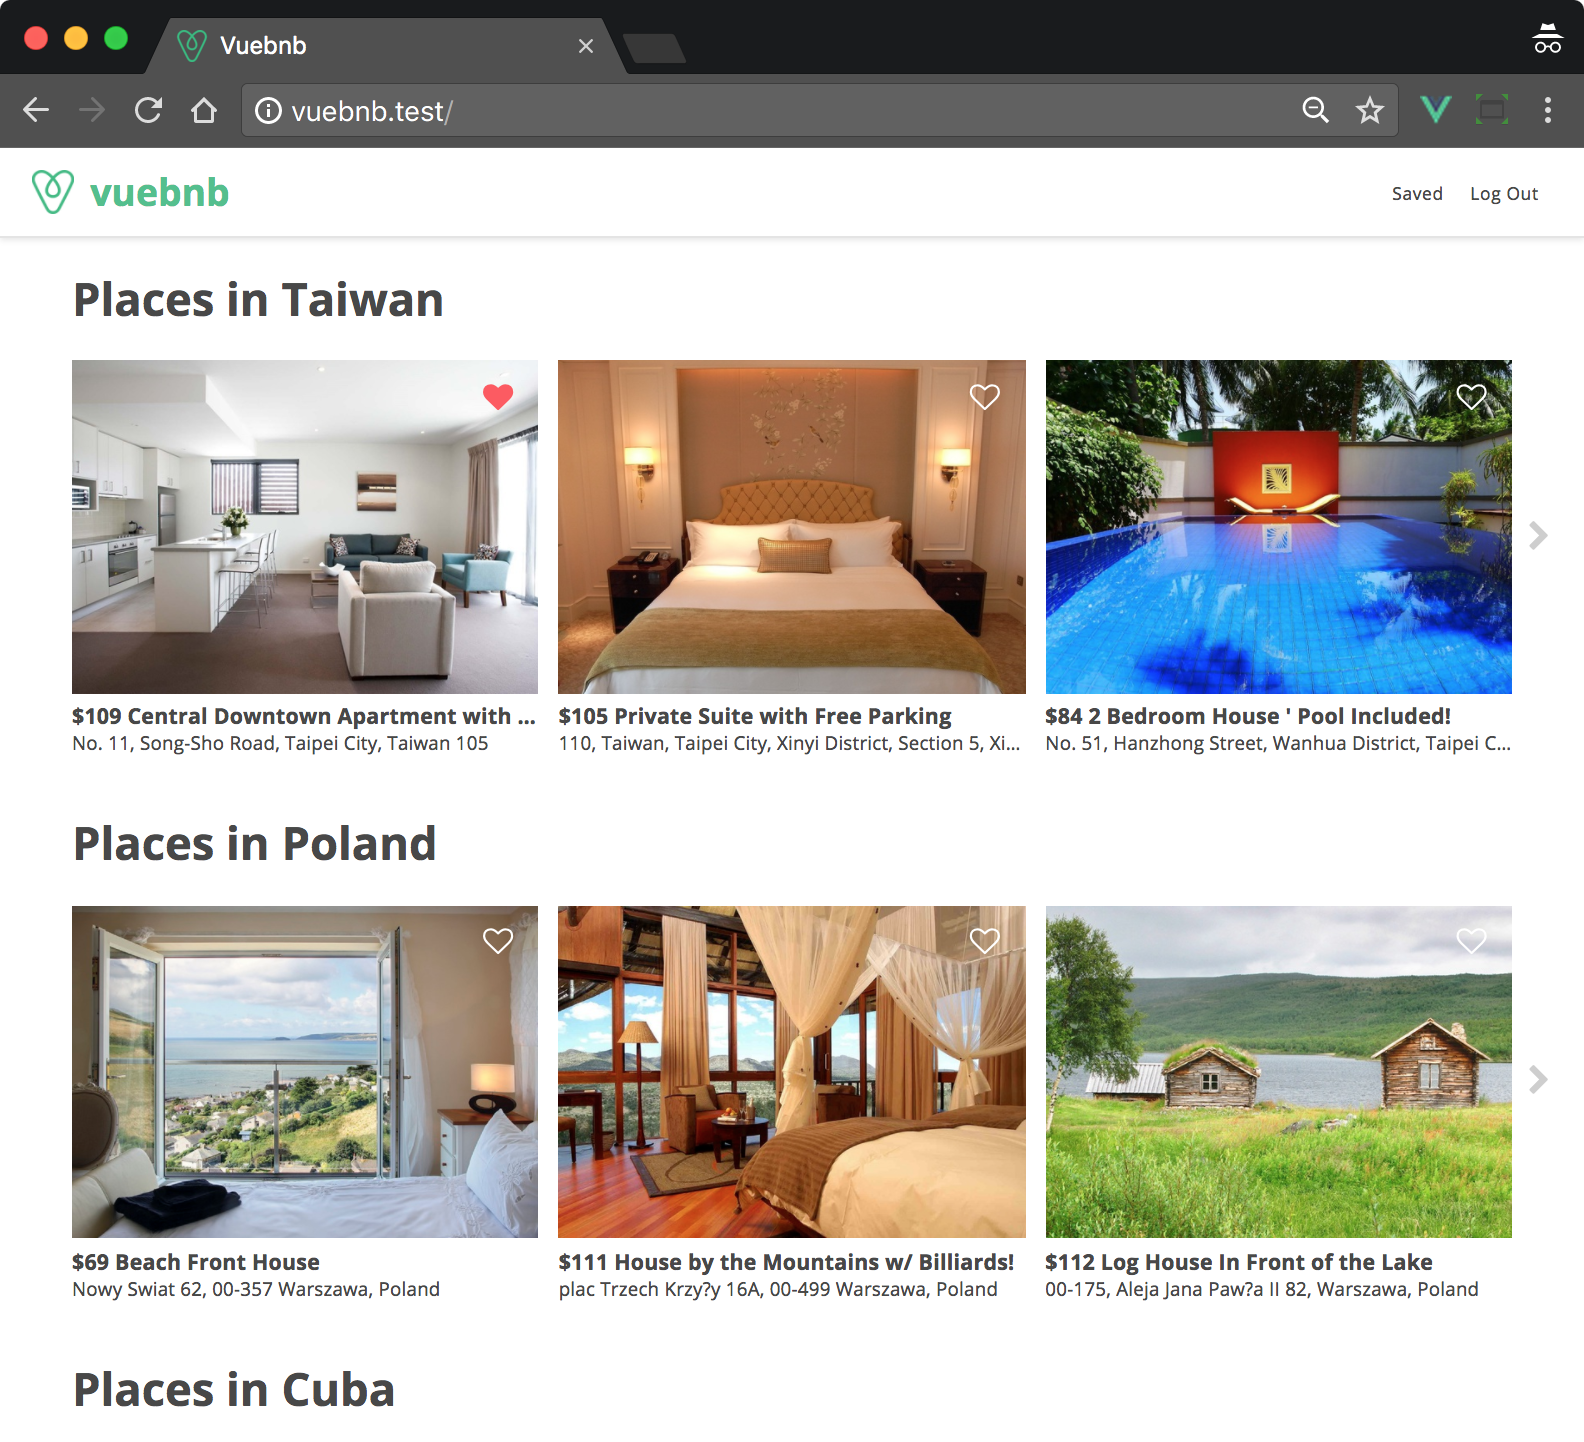Click '$84 2 Bedroom House ' Pool Included!' title
Screen dimensions: 1584x1442
[x=1248, y=716]
